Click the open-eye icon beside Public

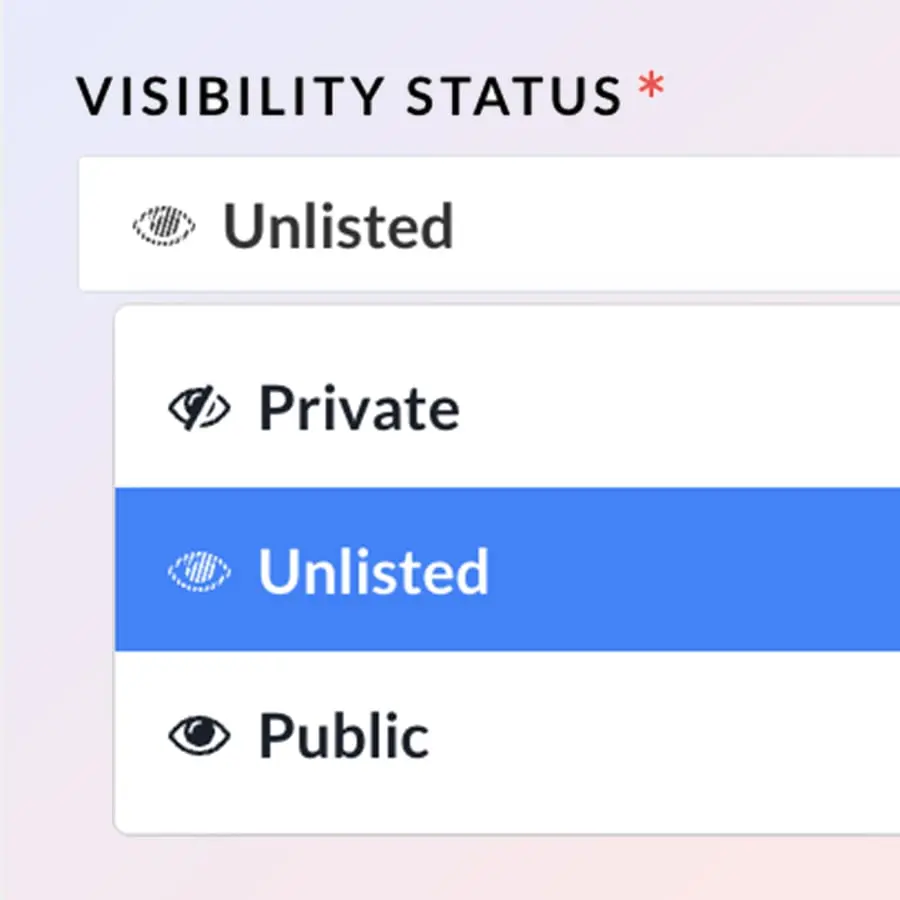click(198, 736)
